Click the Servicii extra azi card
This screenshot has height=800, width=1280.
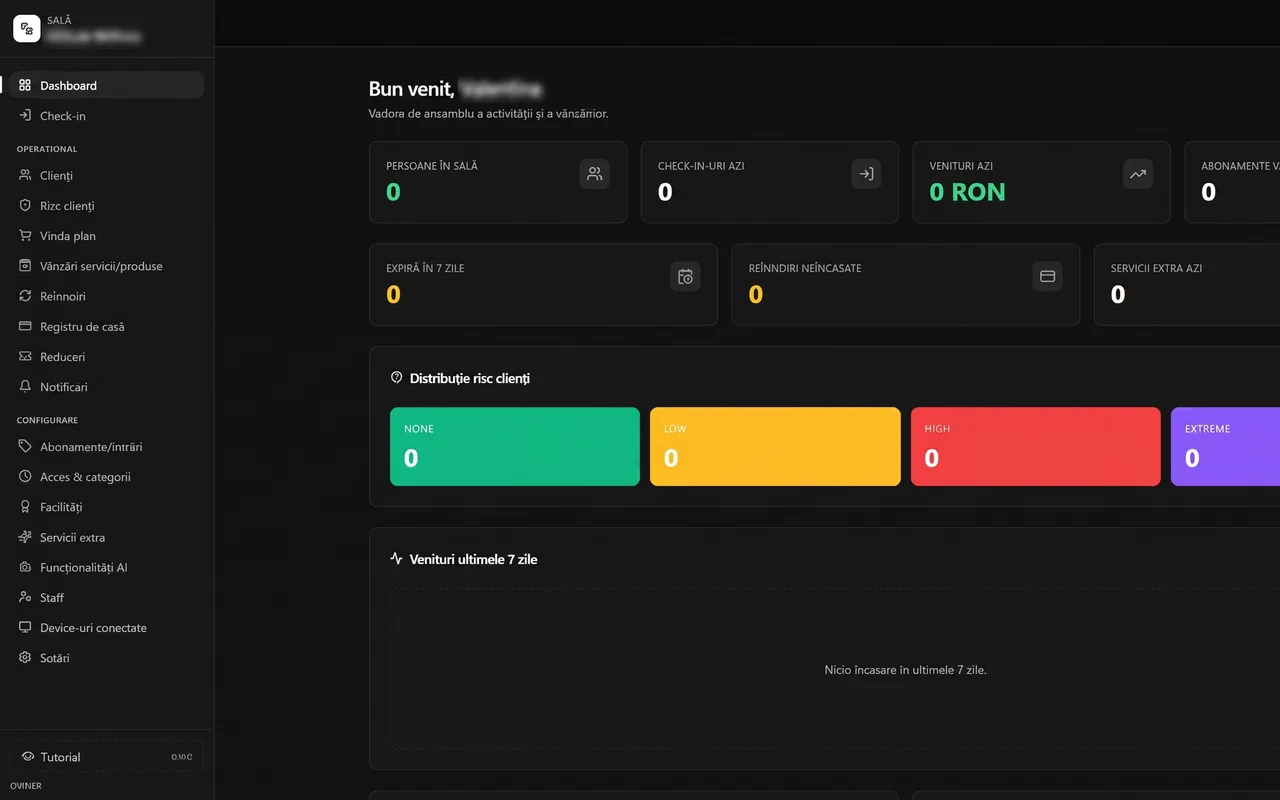coord(1187,285)
